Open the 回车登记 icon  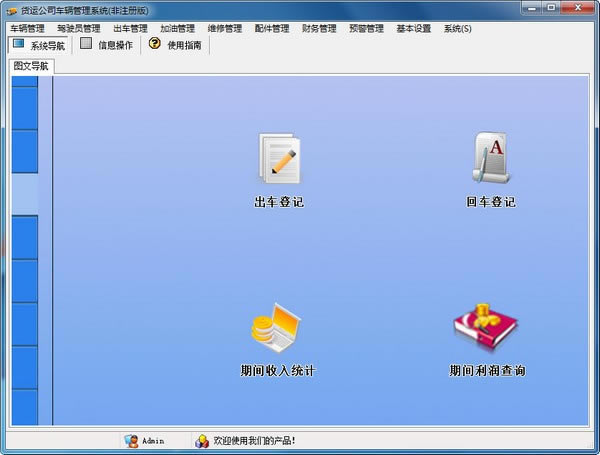click(x=491, y=157)
